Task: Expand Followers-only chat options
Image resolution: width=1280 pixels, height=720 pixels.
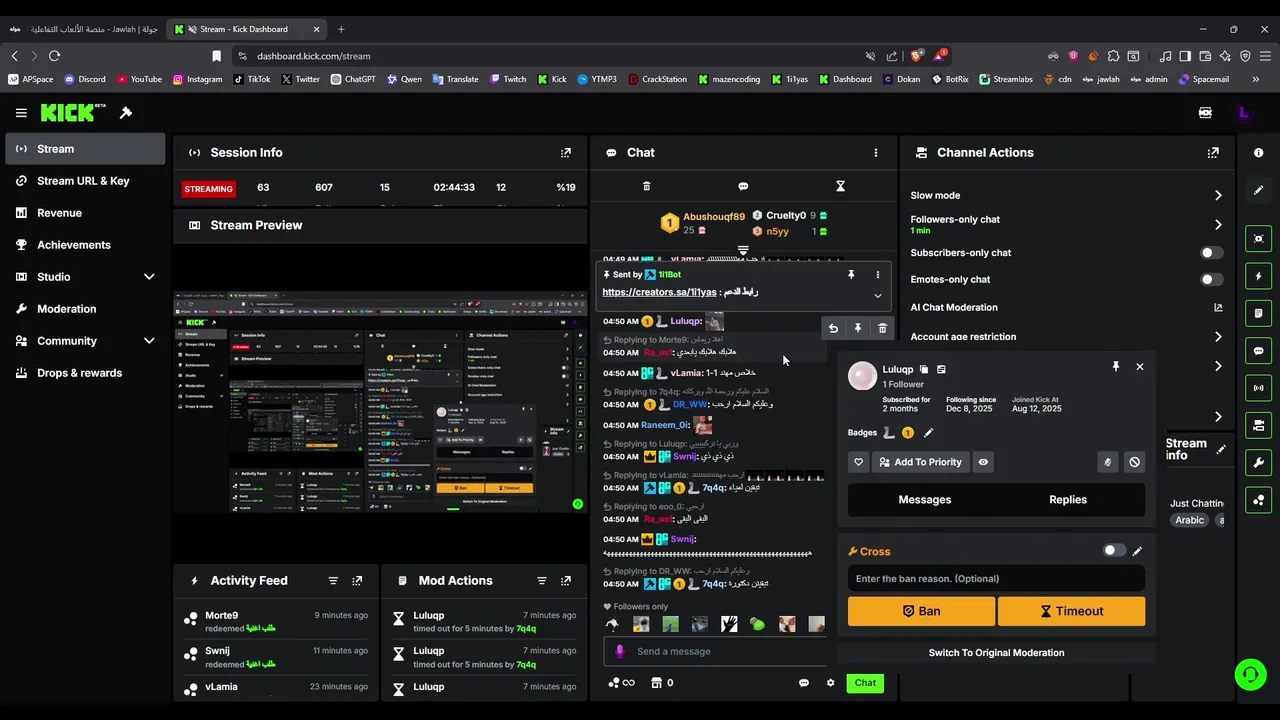Action: coord(1218,225)
